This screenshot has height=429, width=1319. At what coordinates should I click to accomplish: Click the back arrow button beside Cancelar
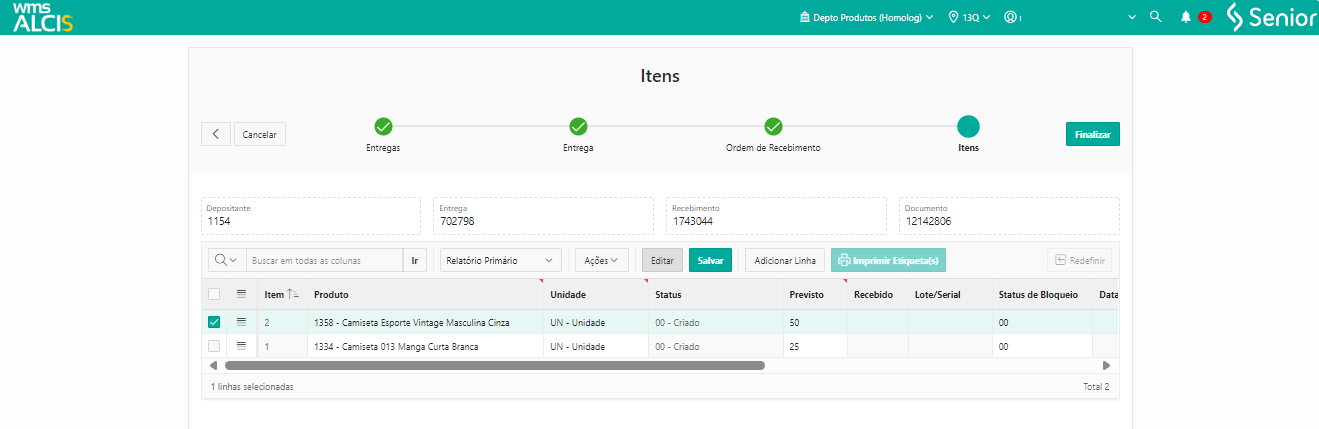pos(215,134)
